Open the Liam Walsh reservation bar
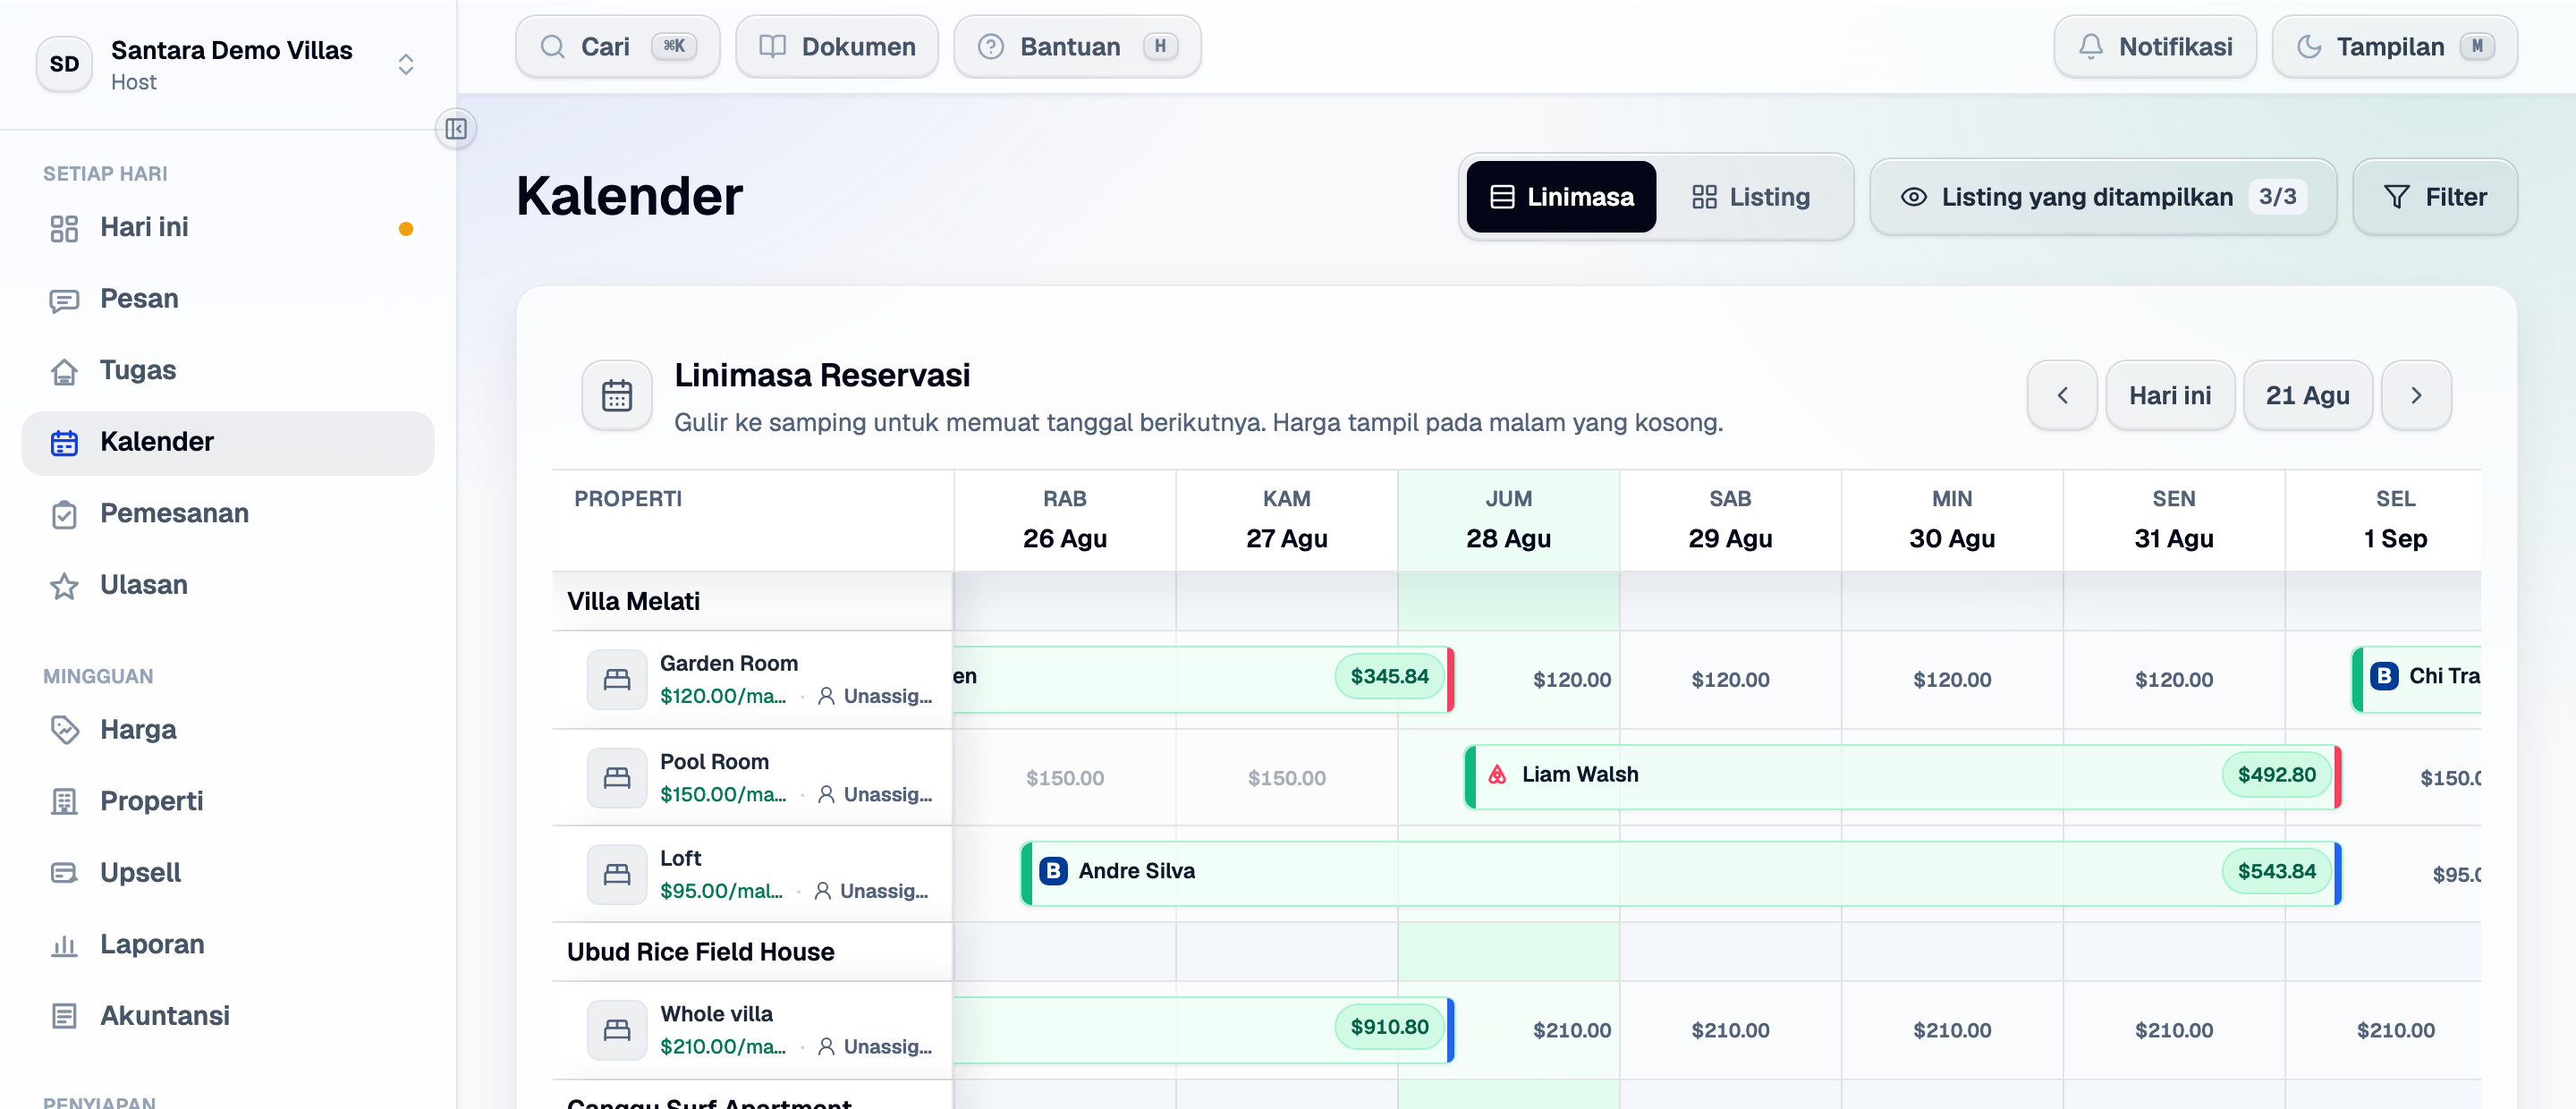This screenshot has height=1109, width=2576. pyautogui.click(x=1903, y=777)
